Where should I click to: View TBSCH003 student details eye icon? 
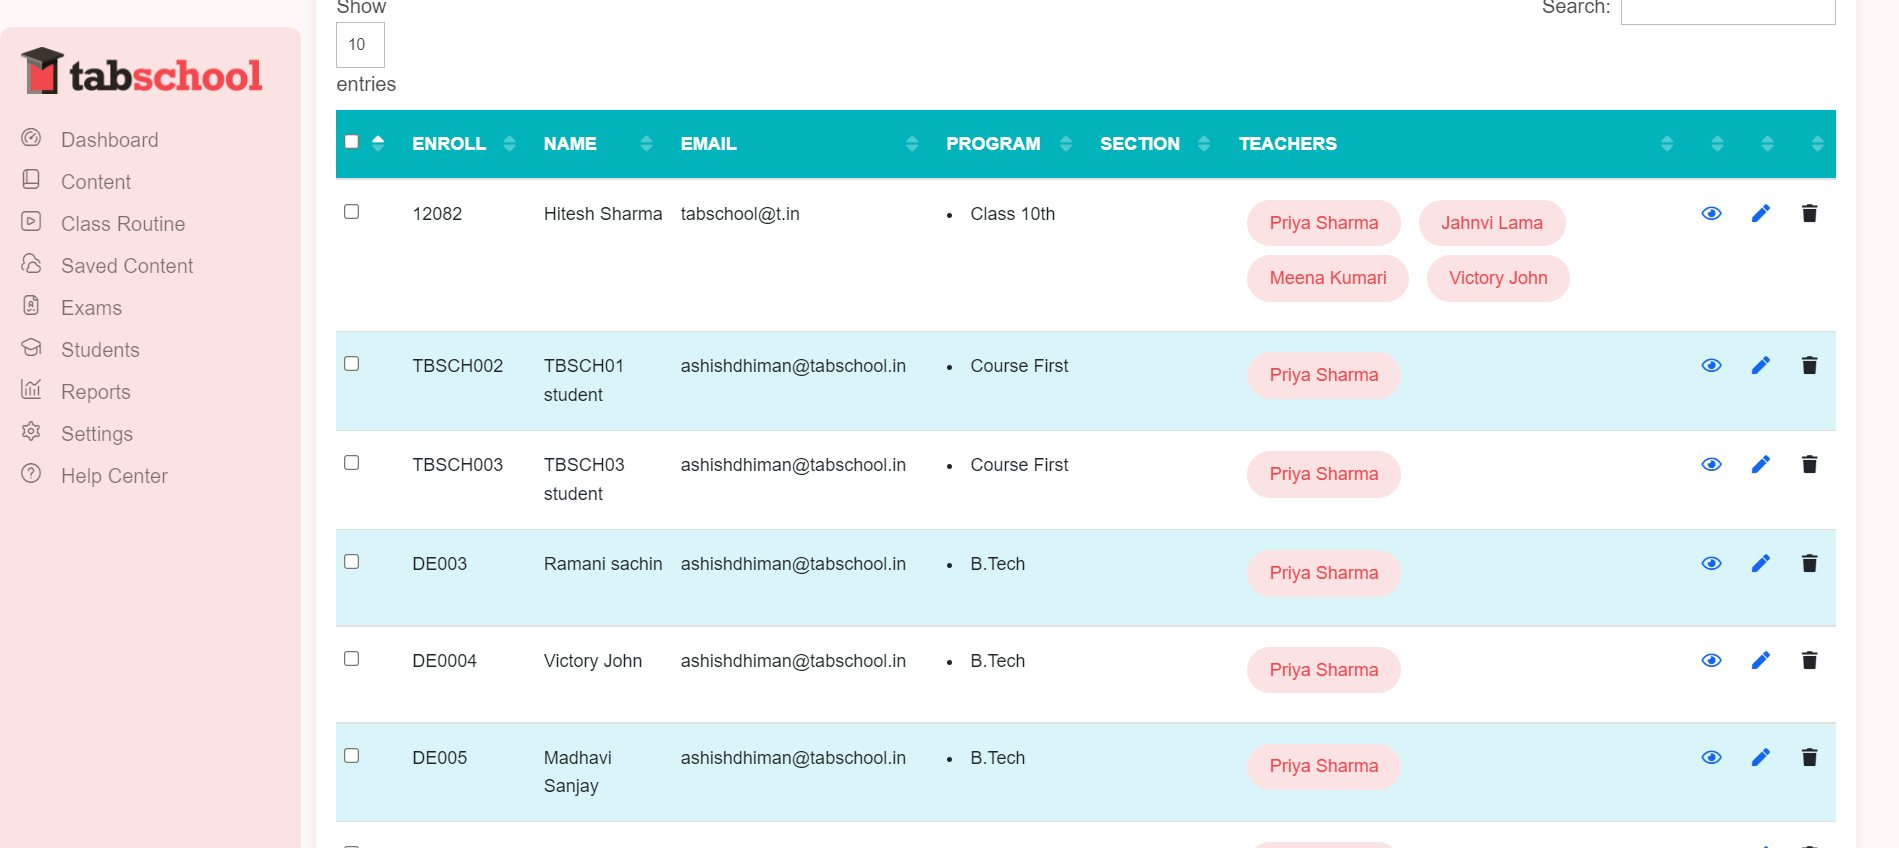pos(1711,464)
